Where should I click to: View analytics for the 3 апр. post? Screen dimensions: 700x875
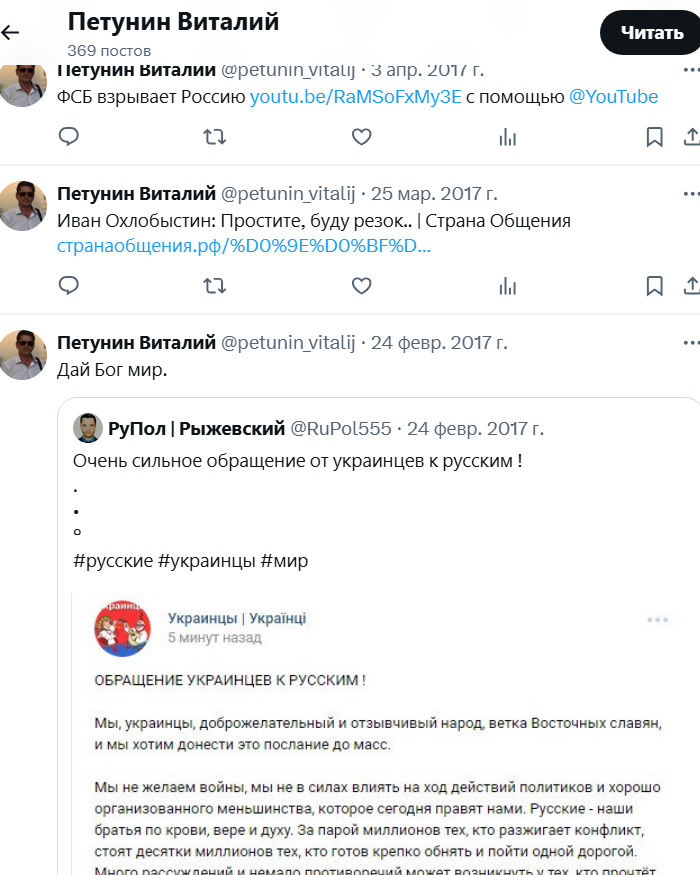[x=507, y=137]
